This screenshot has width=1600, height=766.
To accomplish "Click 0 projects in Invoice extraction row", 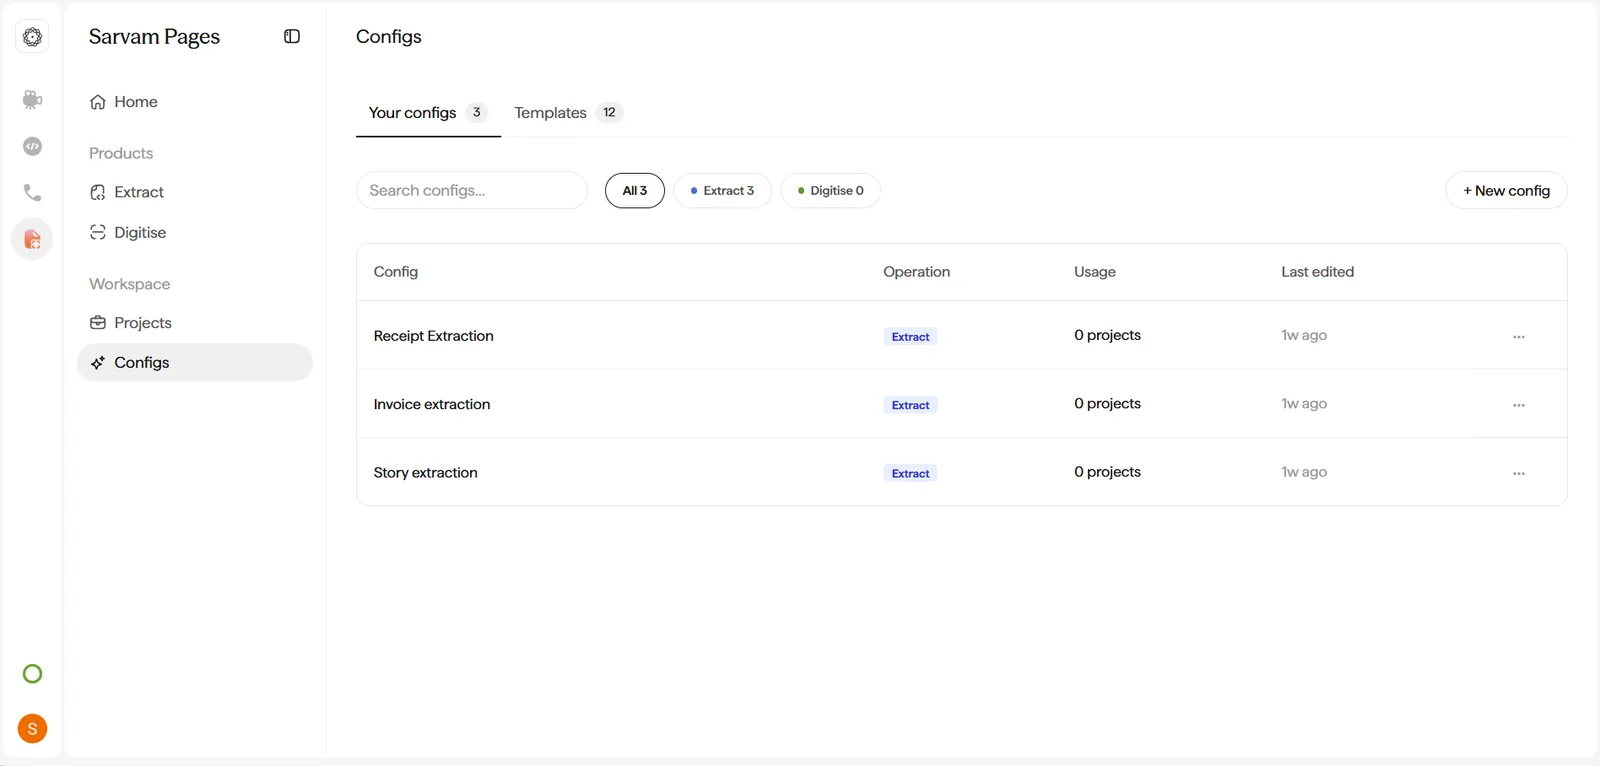I will (1107, 403).
